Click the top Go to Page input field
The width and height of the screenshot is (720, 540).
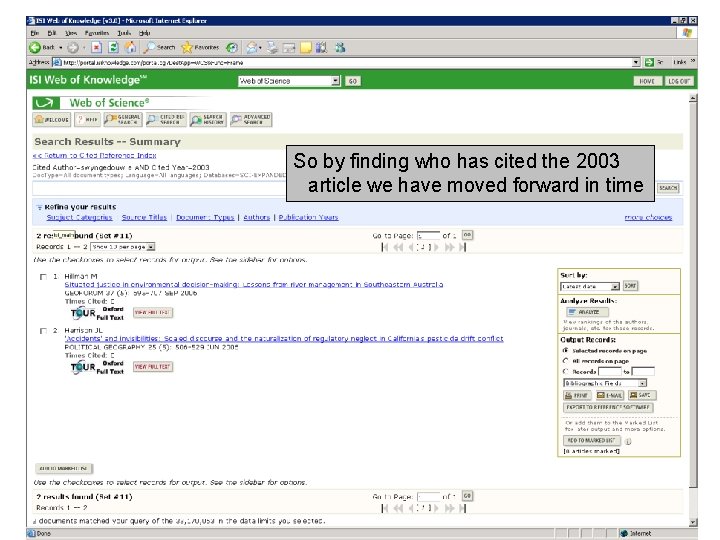(x=428, y=236)
